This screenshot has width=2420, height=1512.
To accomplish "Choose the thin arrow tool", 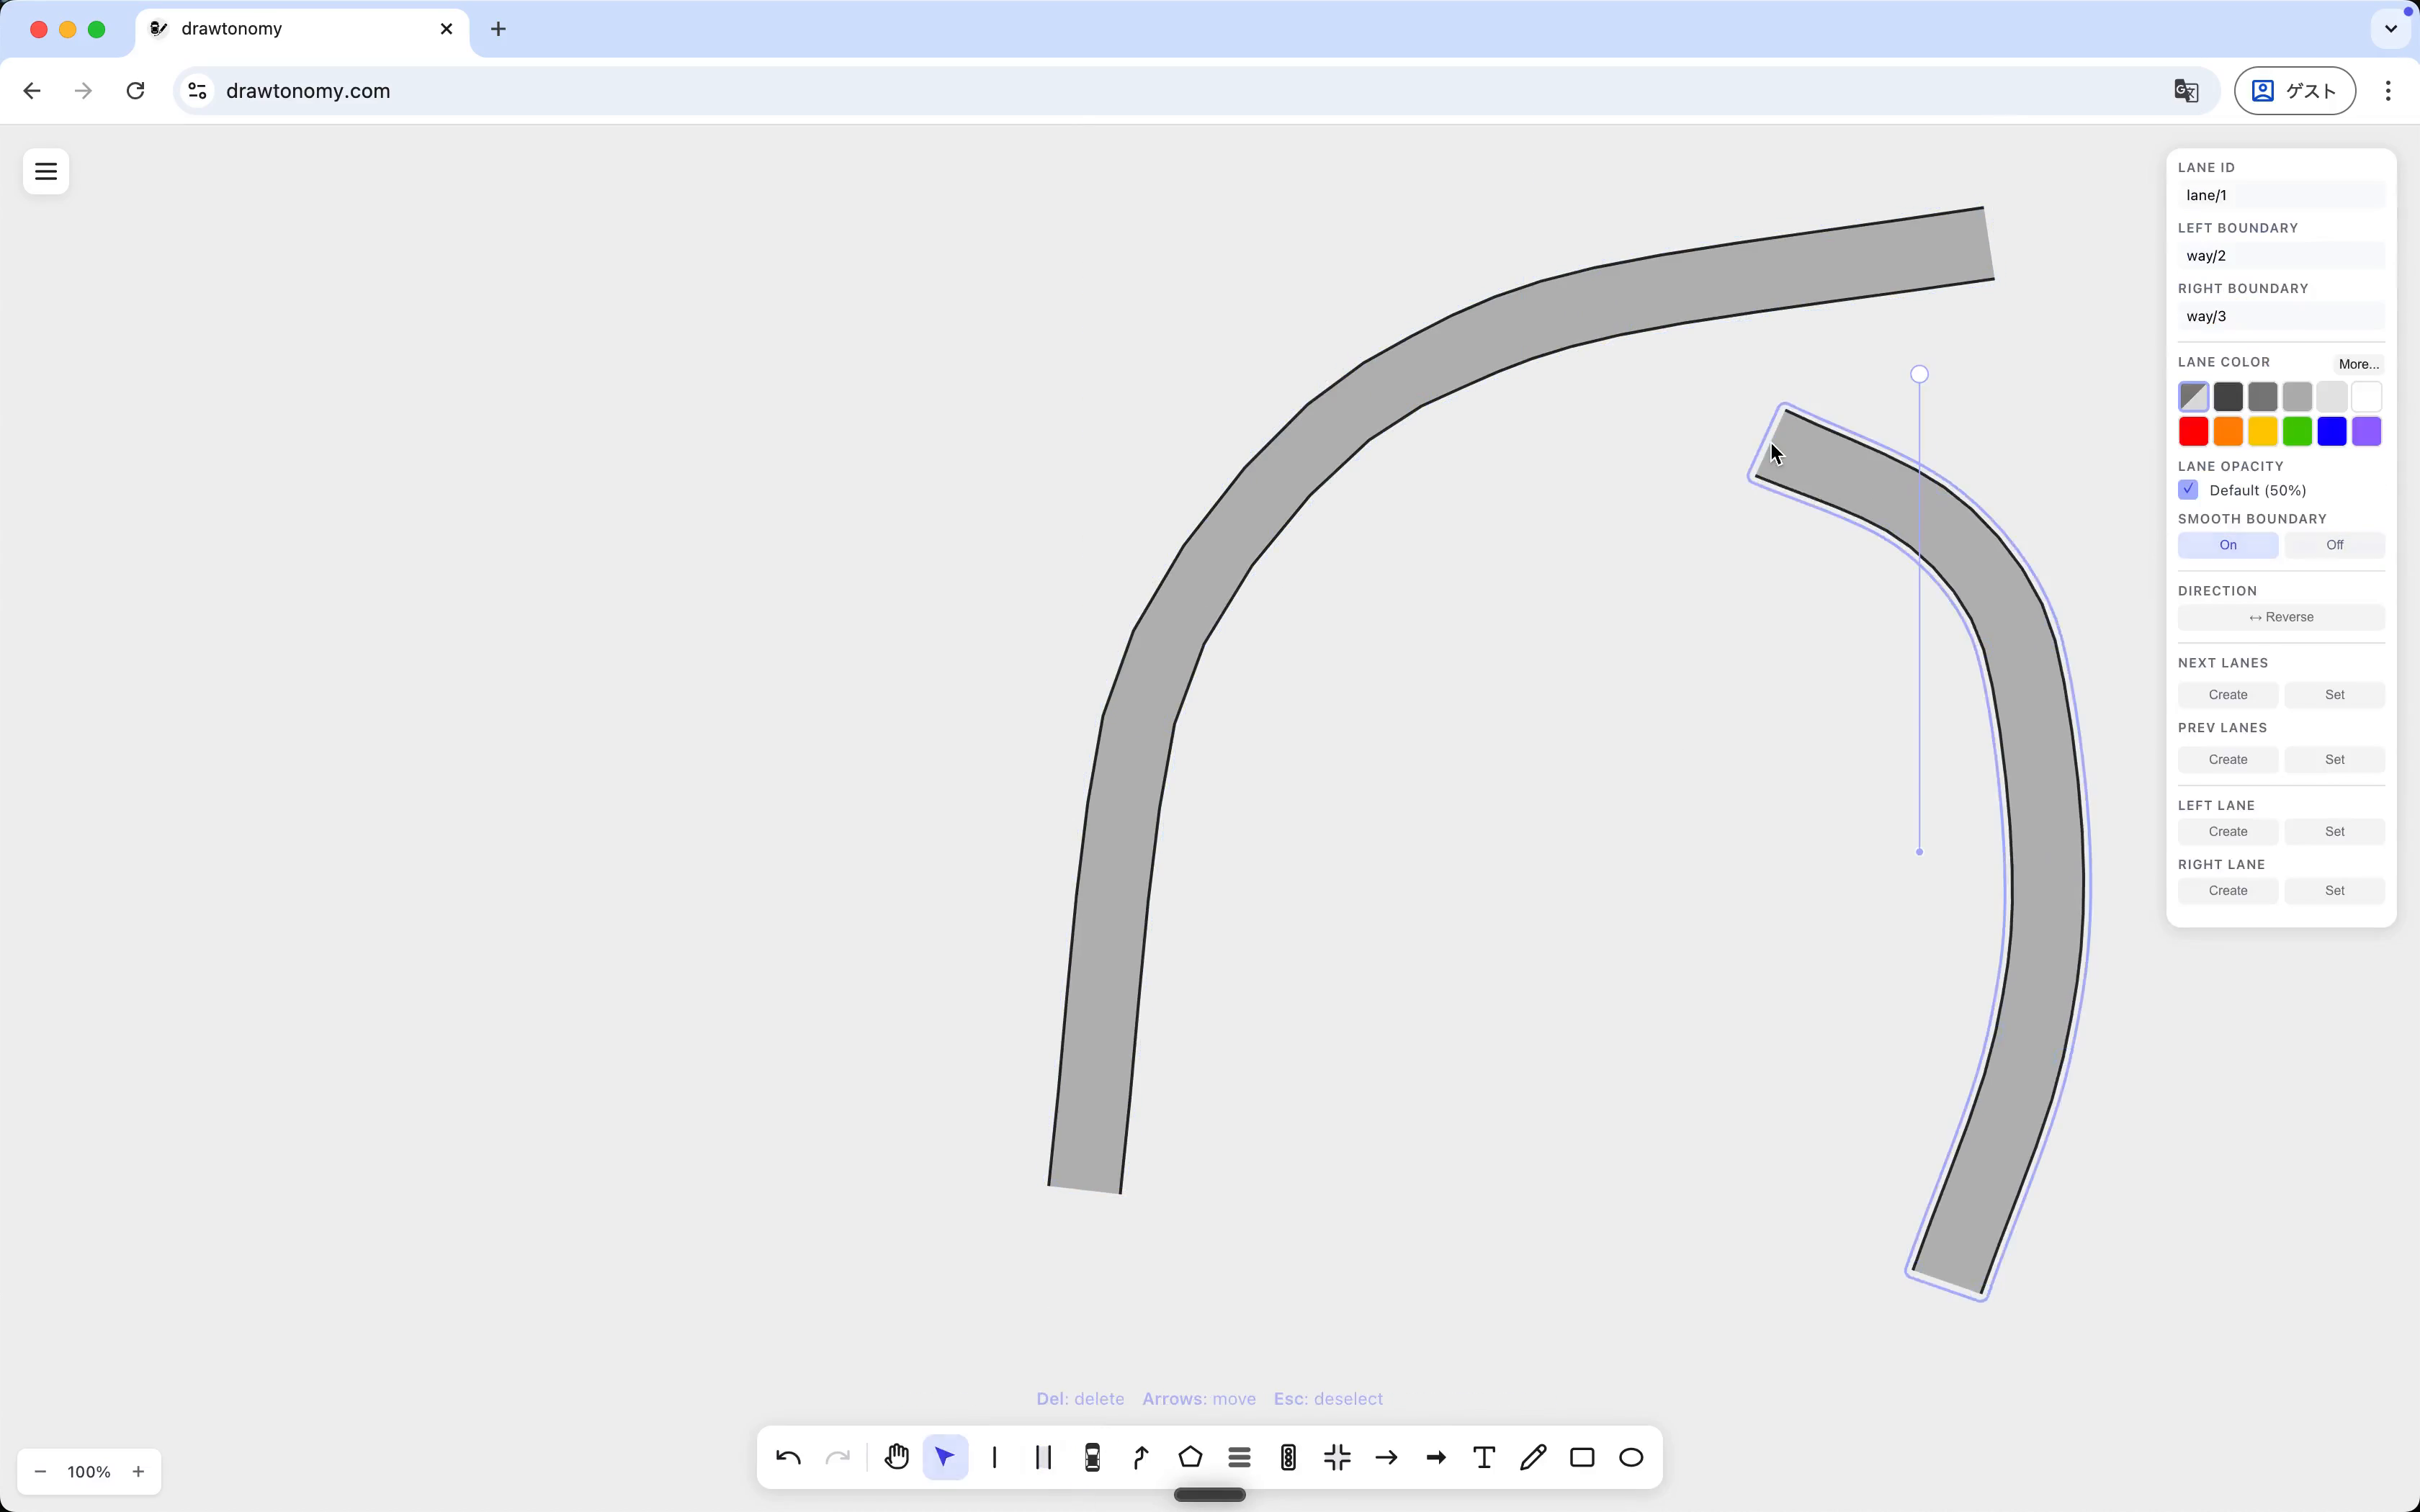I will 1386,1457.
